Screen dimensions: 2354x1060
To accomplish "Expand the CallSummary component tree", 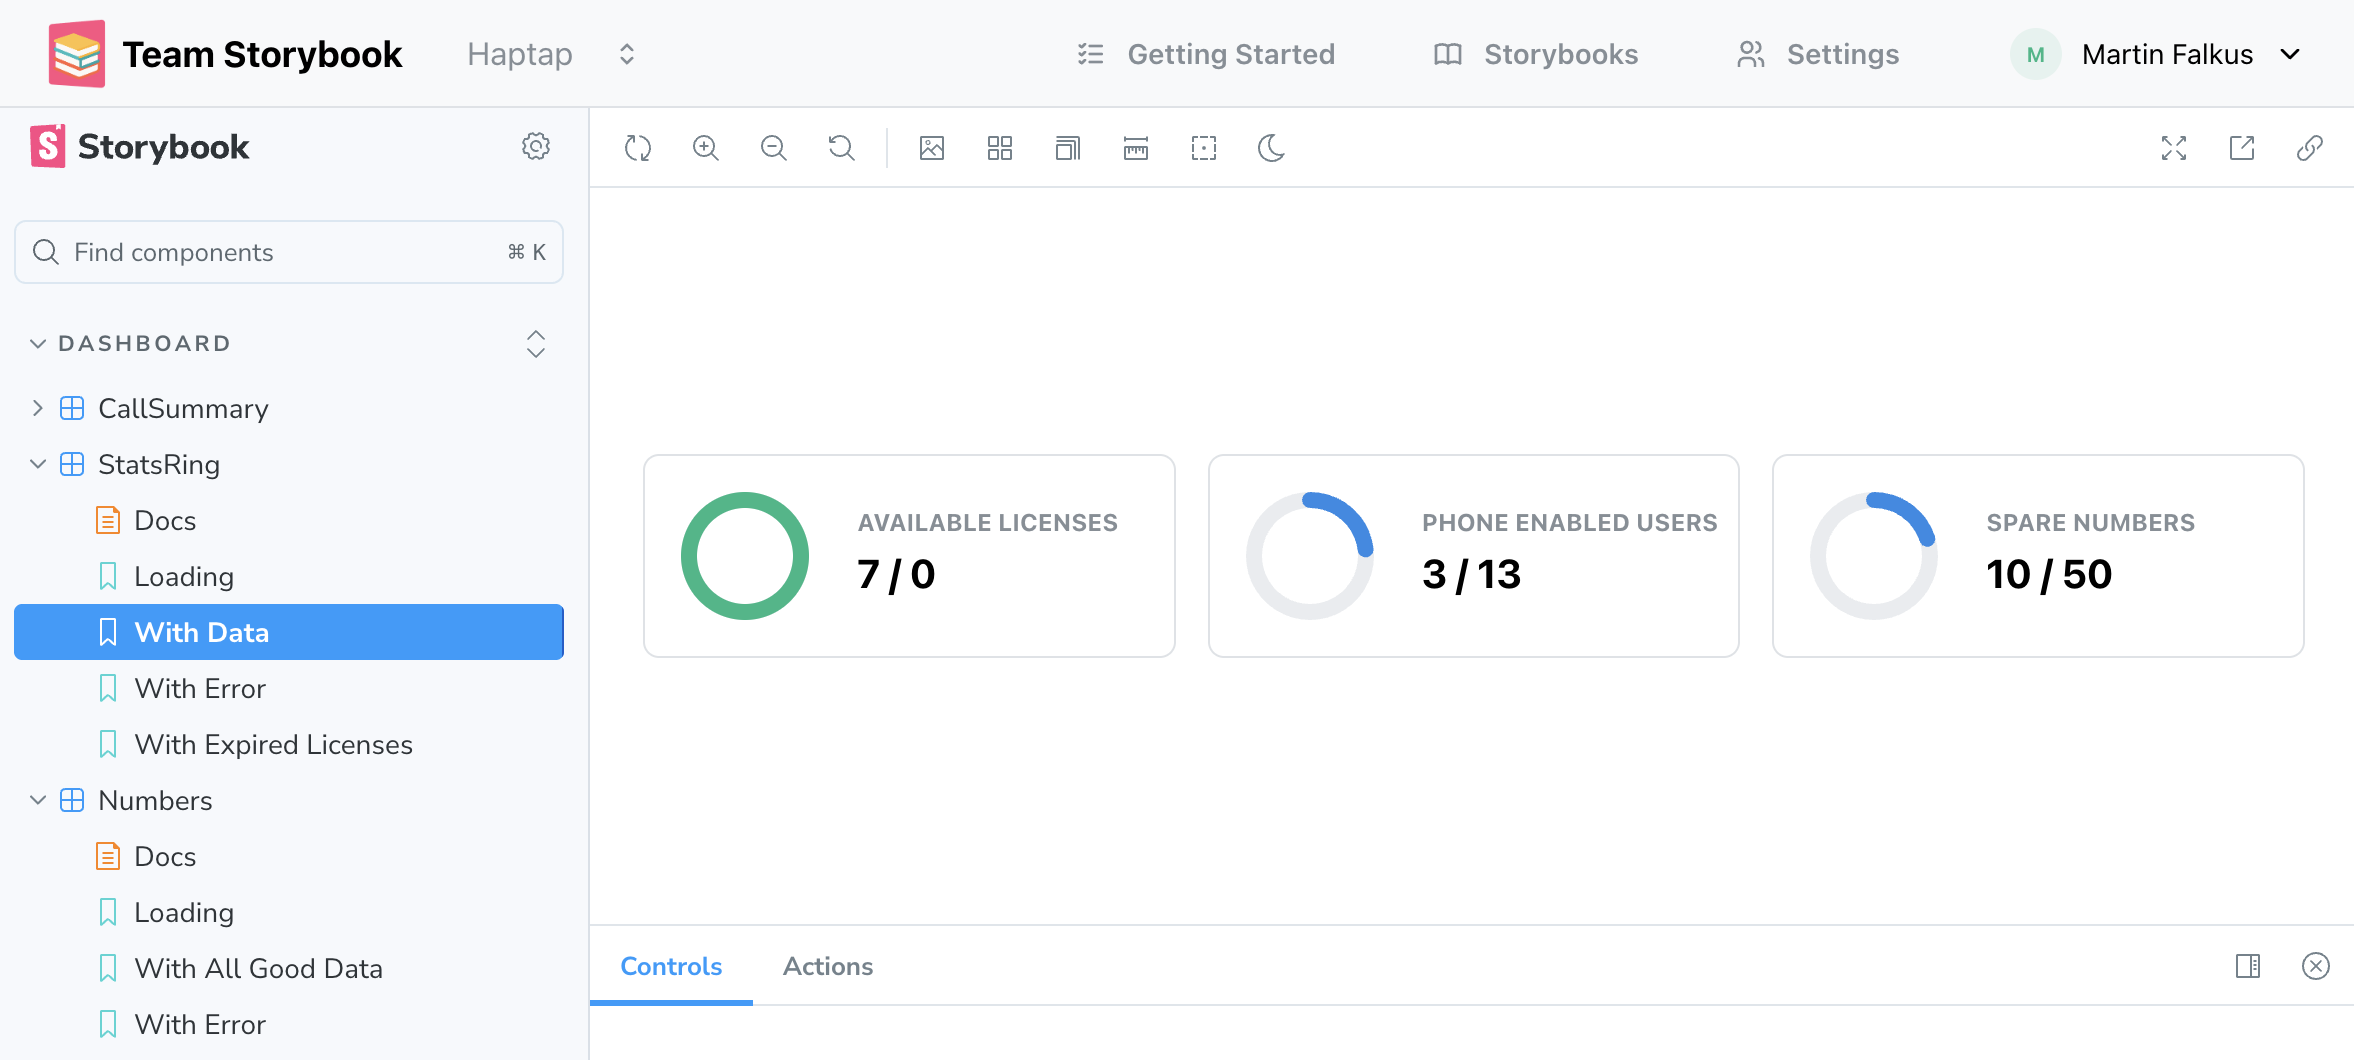I will 38,408.
